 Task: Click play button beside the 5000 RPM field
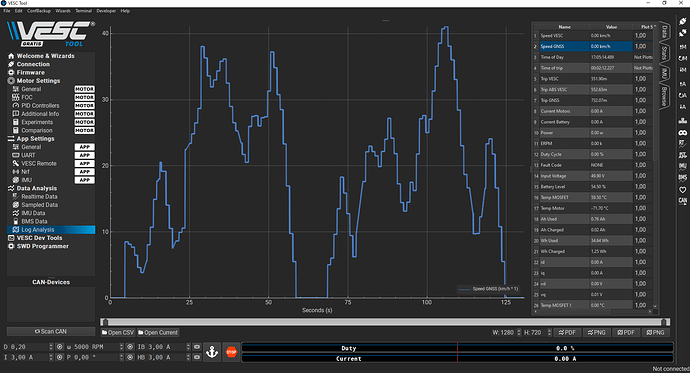tap(130, 347)
